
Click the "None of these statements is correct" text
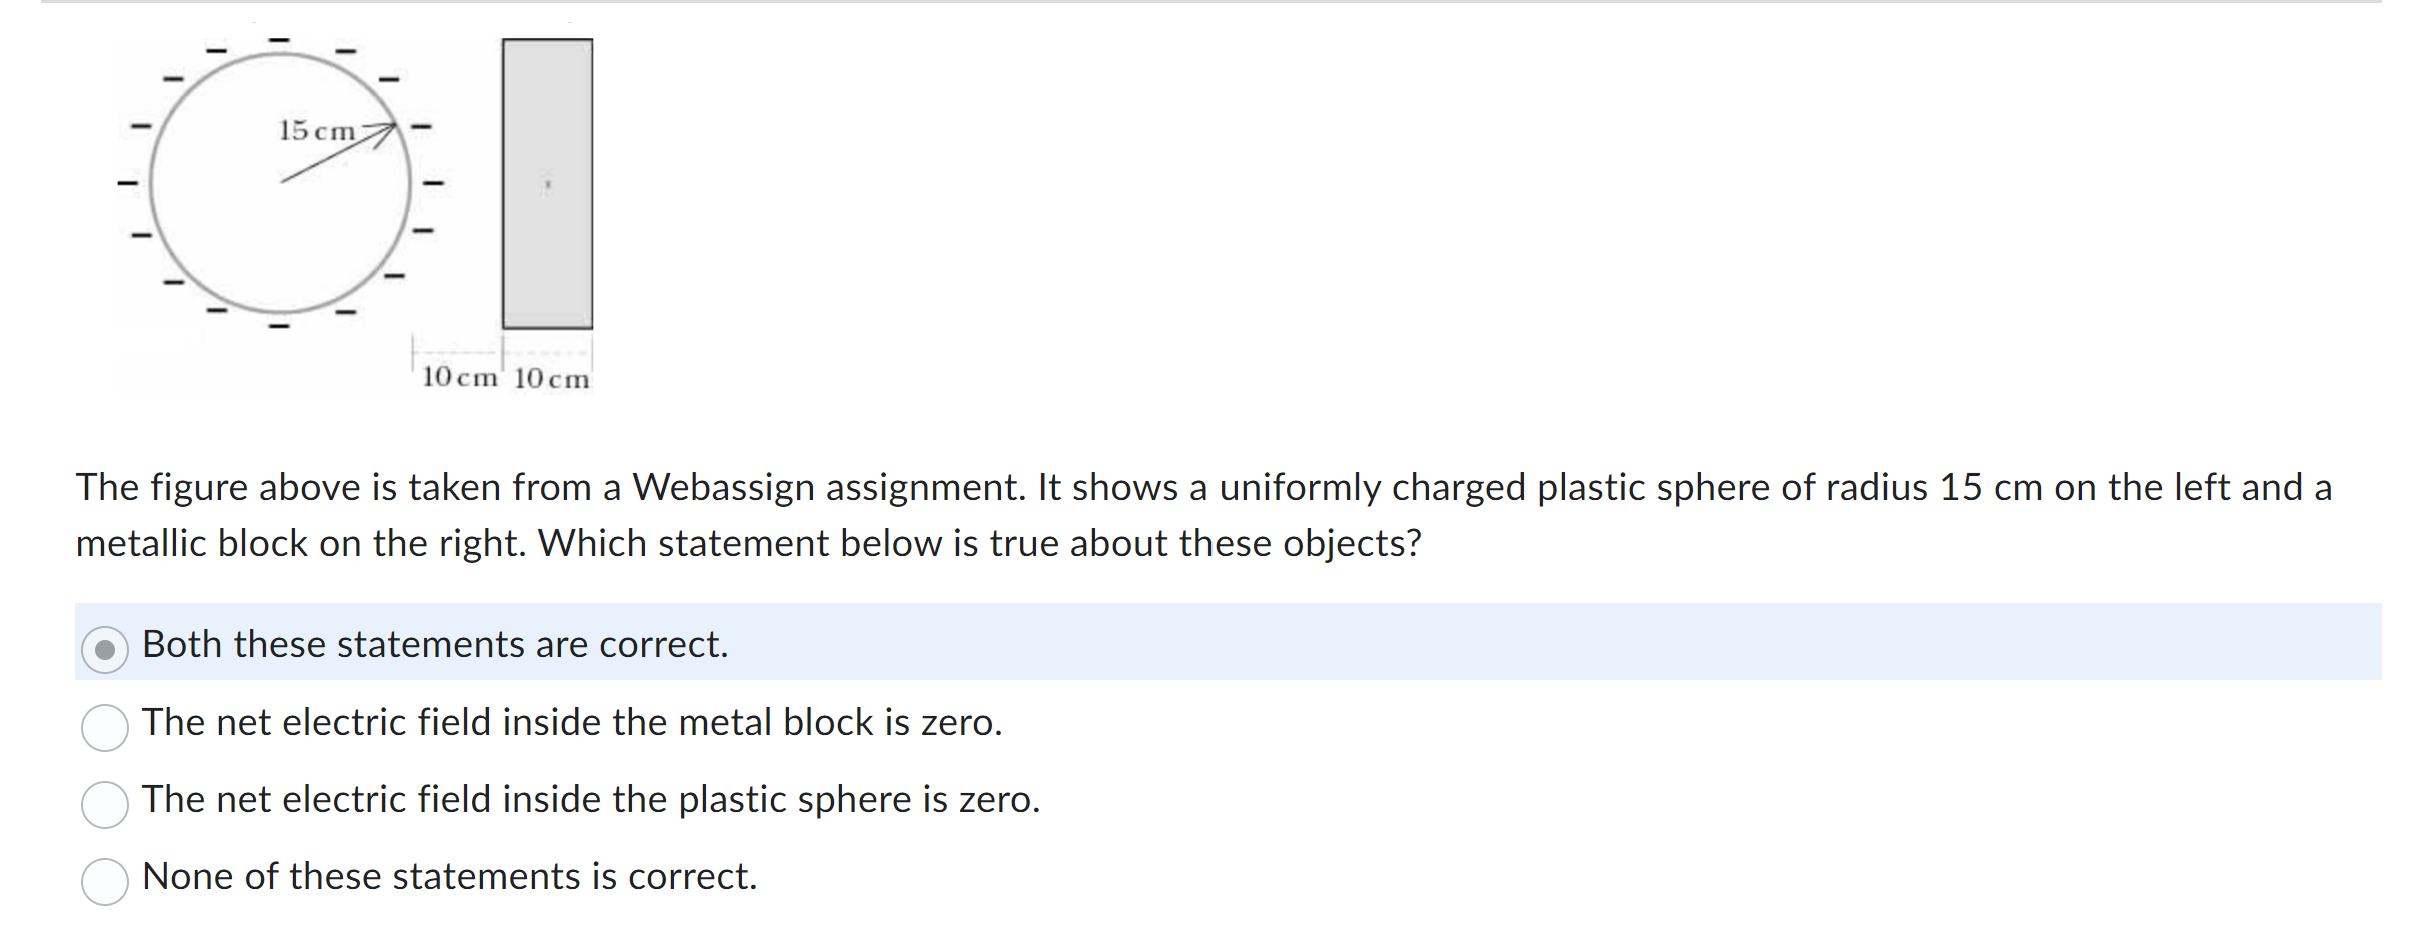pos(450,877)
